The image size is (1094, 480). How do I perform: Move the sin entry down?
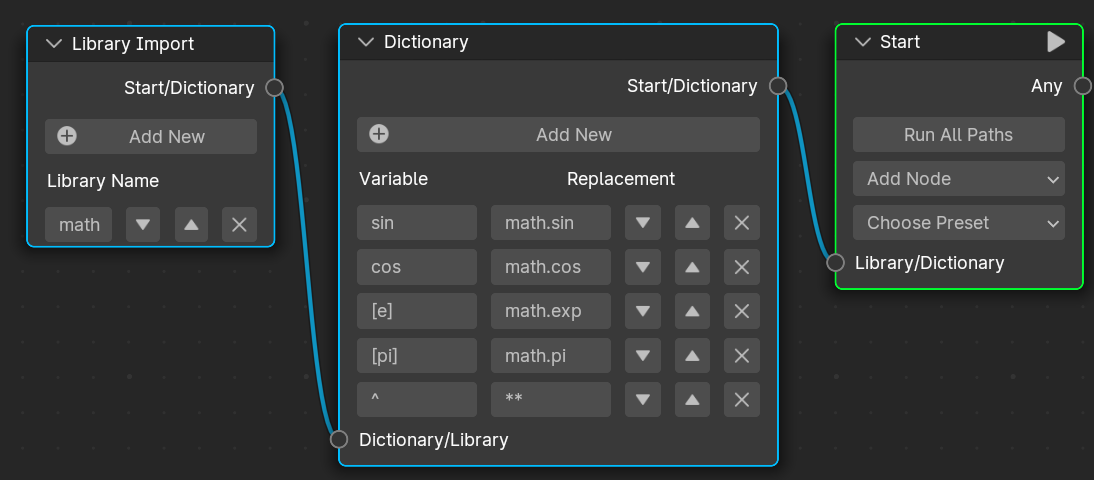point(643,223)
